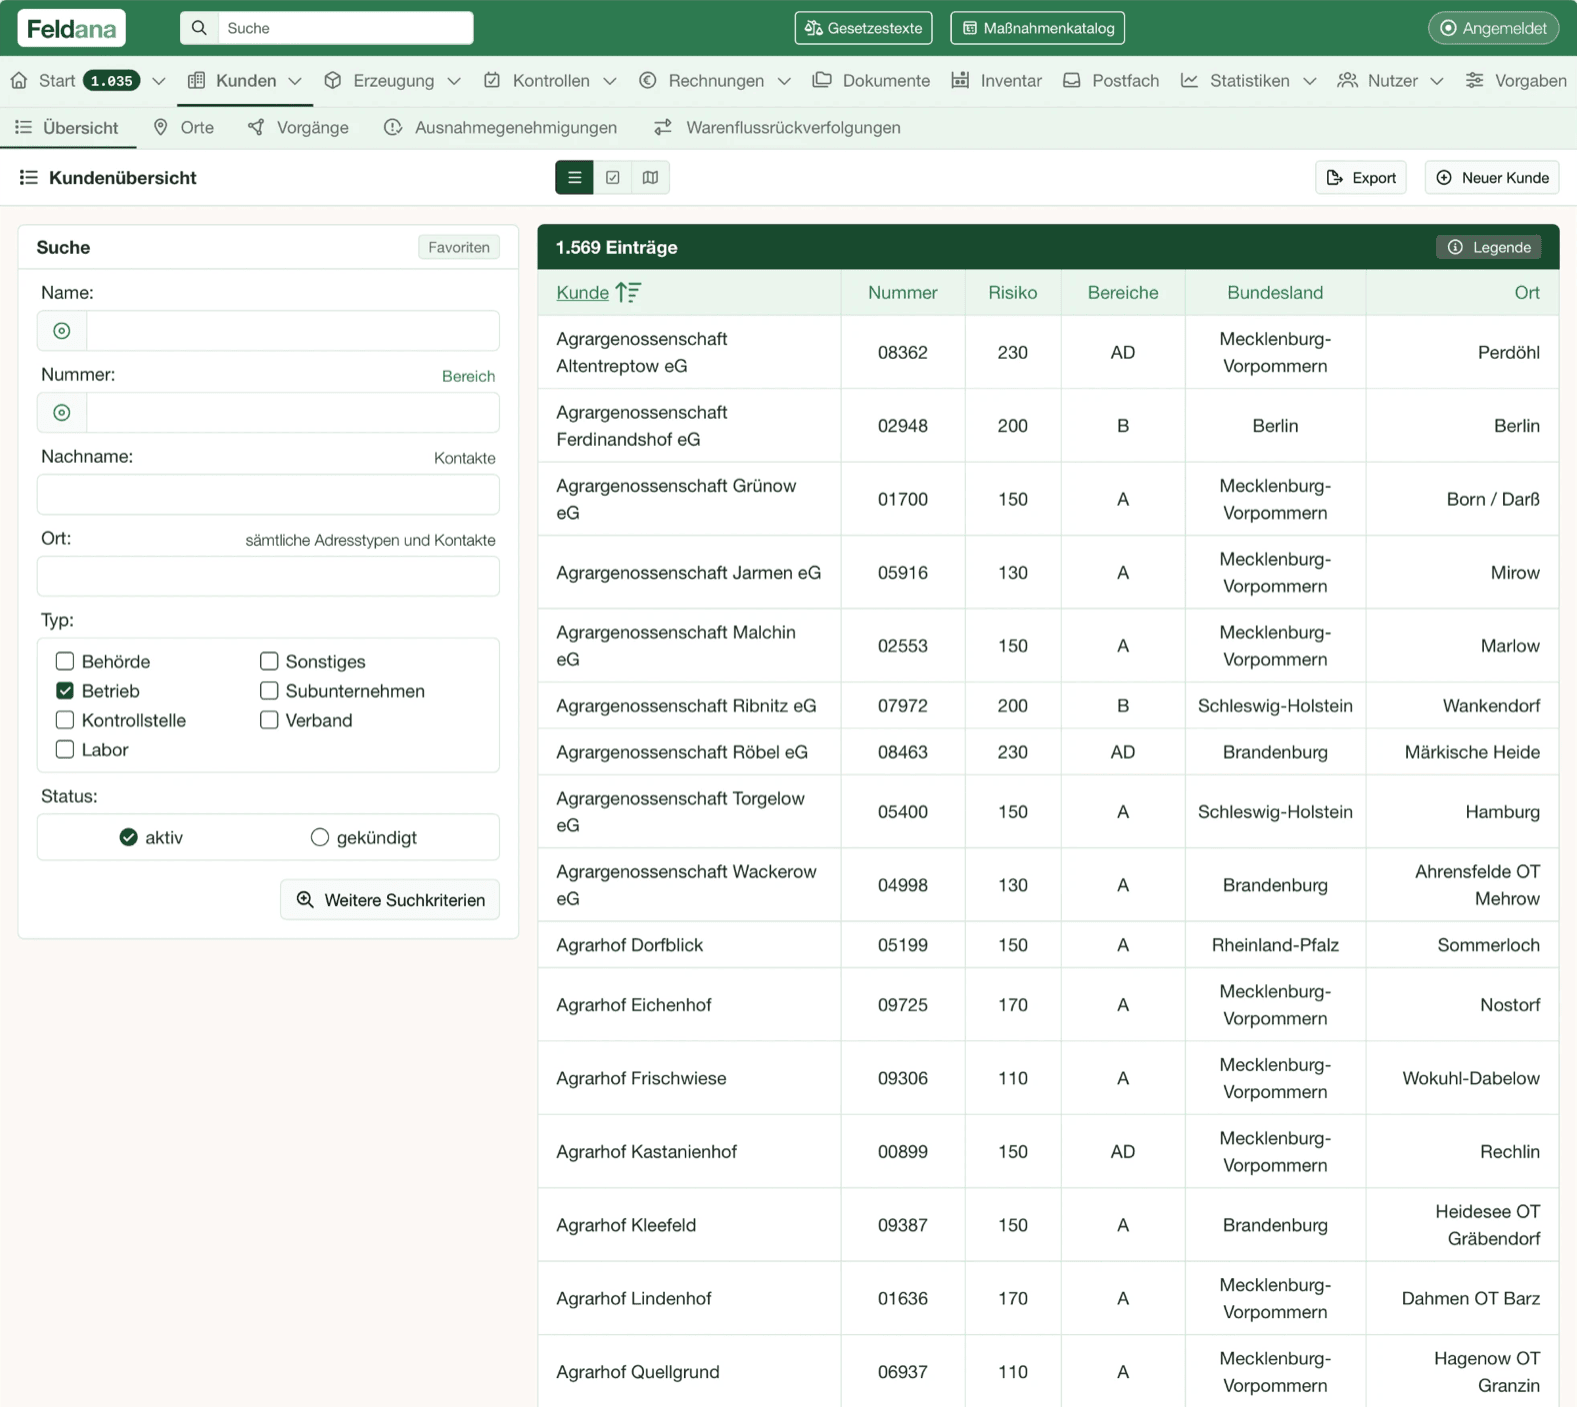Click the Feldana logo
Screen dimensions: 1577x1407
(x=71, y=28)
